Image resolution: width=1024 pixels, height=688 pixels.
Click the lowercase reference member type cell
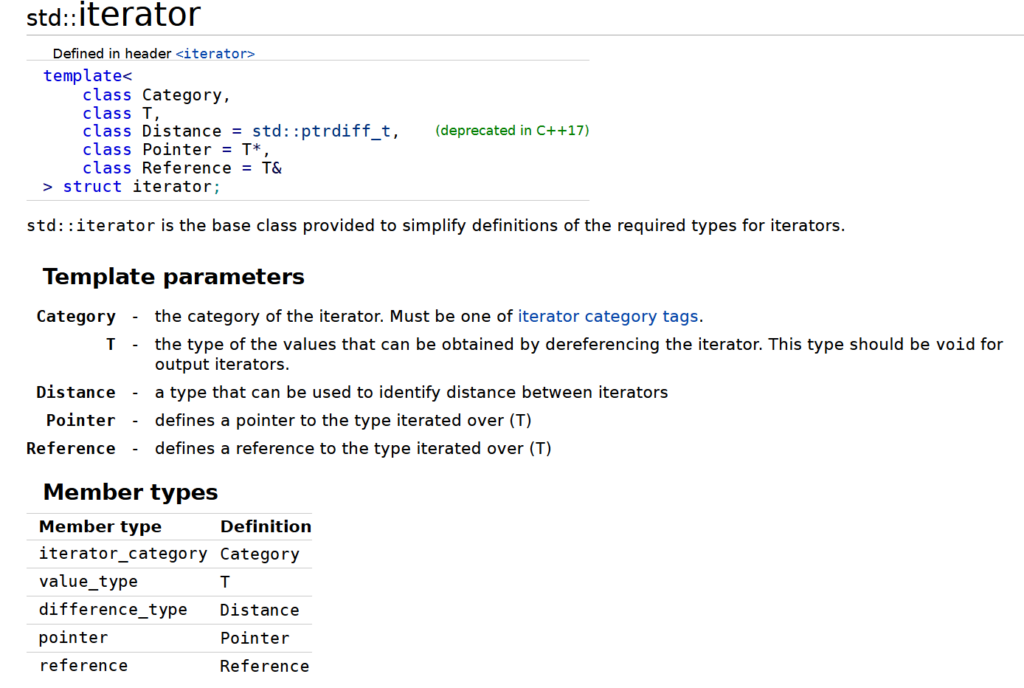pos(83,666)
